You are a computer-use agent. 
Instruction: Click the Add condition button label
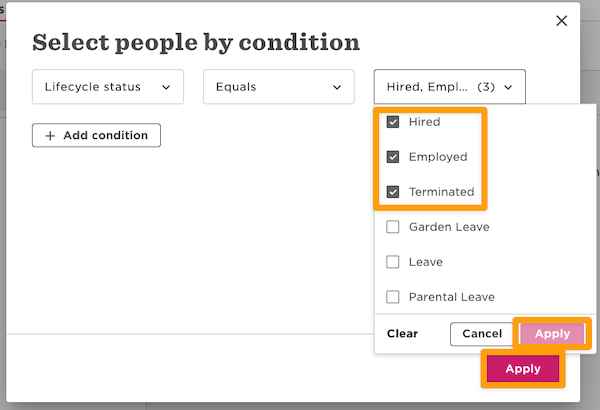(x=105, y=135)
